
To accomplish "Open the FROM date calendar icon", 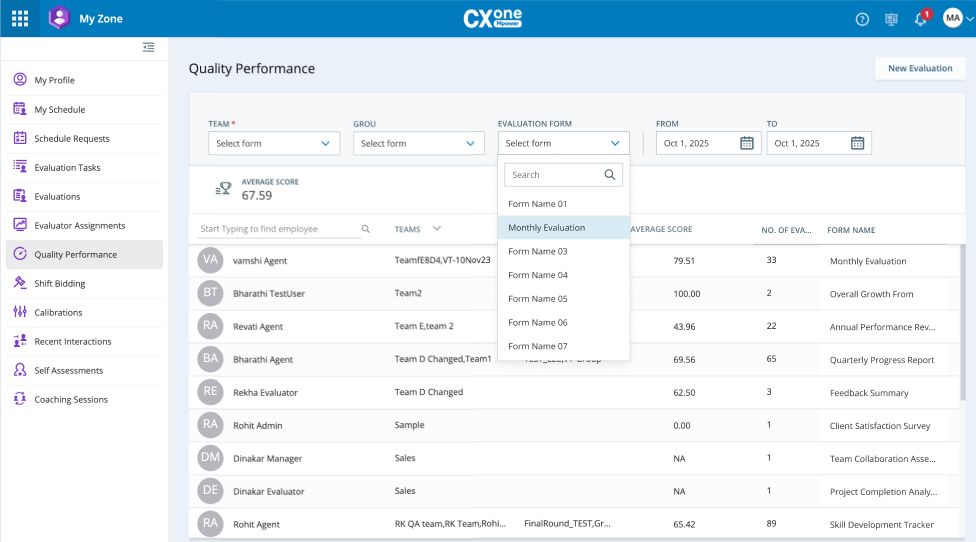I will click(747, 143).
